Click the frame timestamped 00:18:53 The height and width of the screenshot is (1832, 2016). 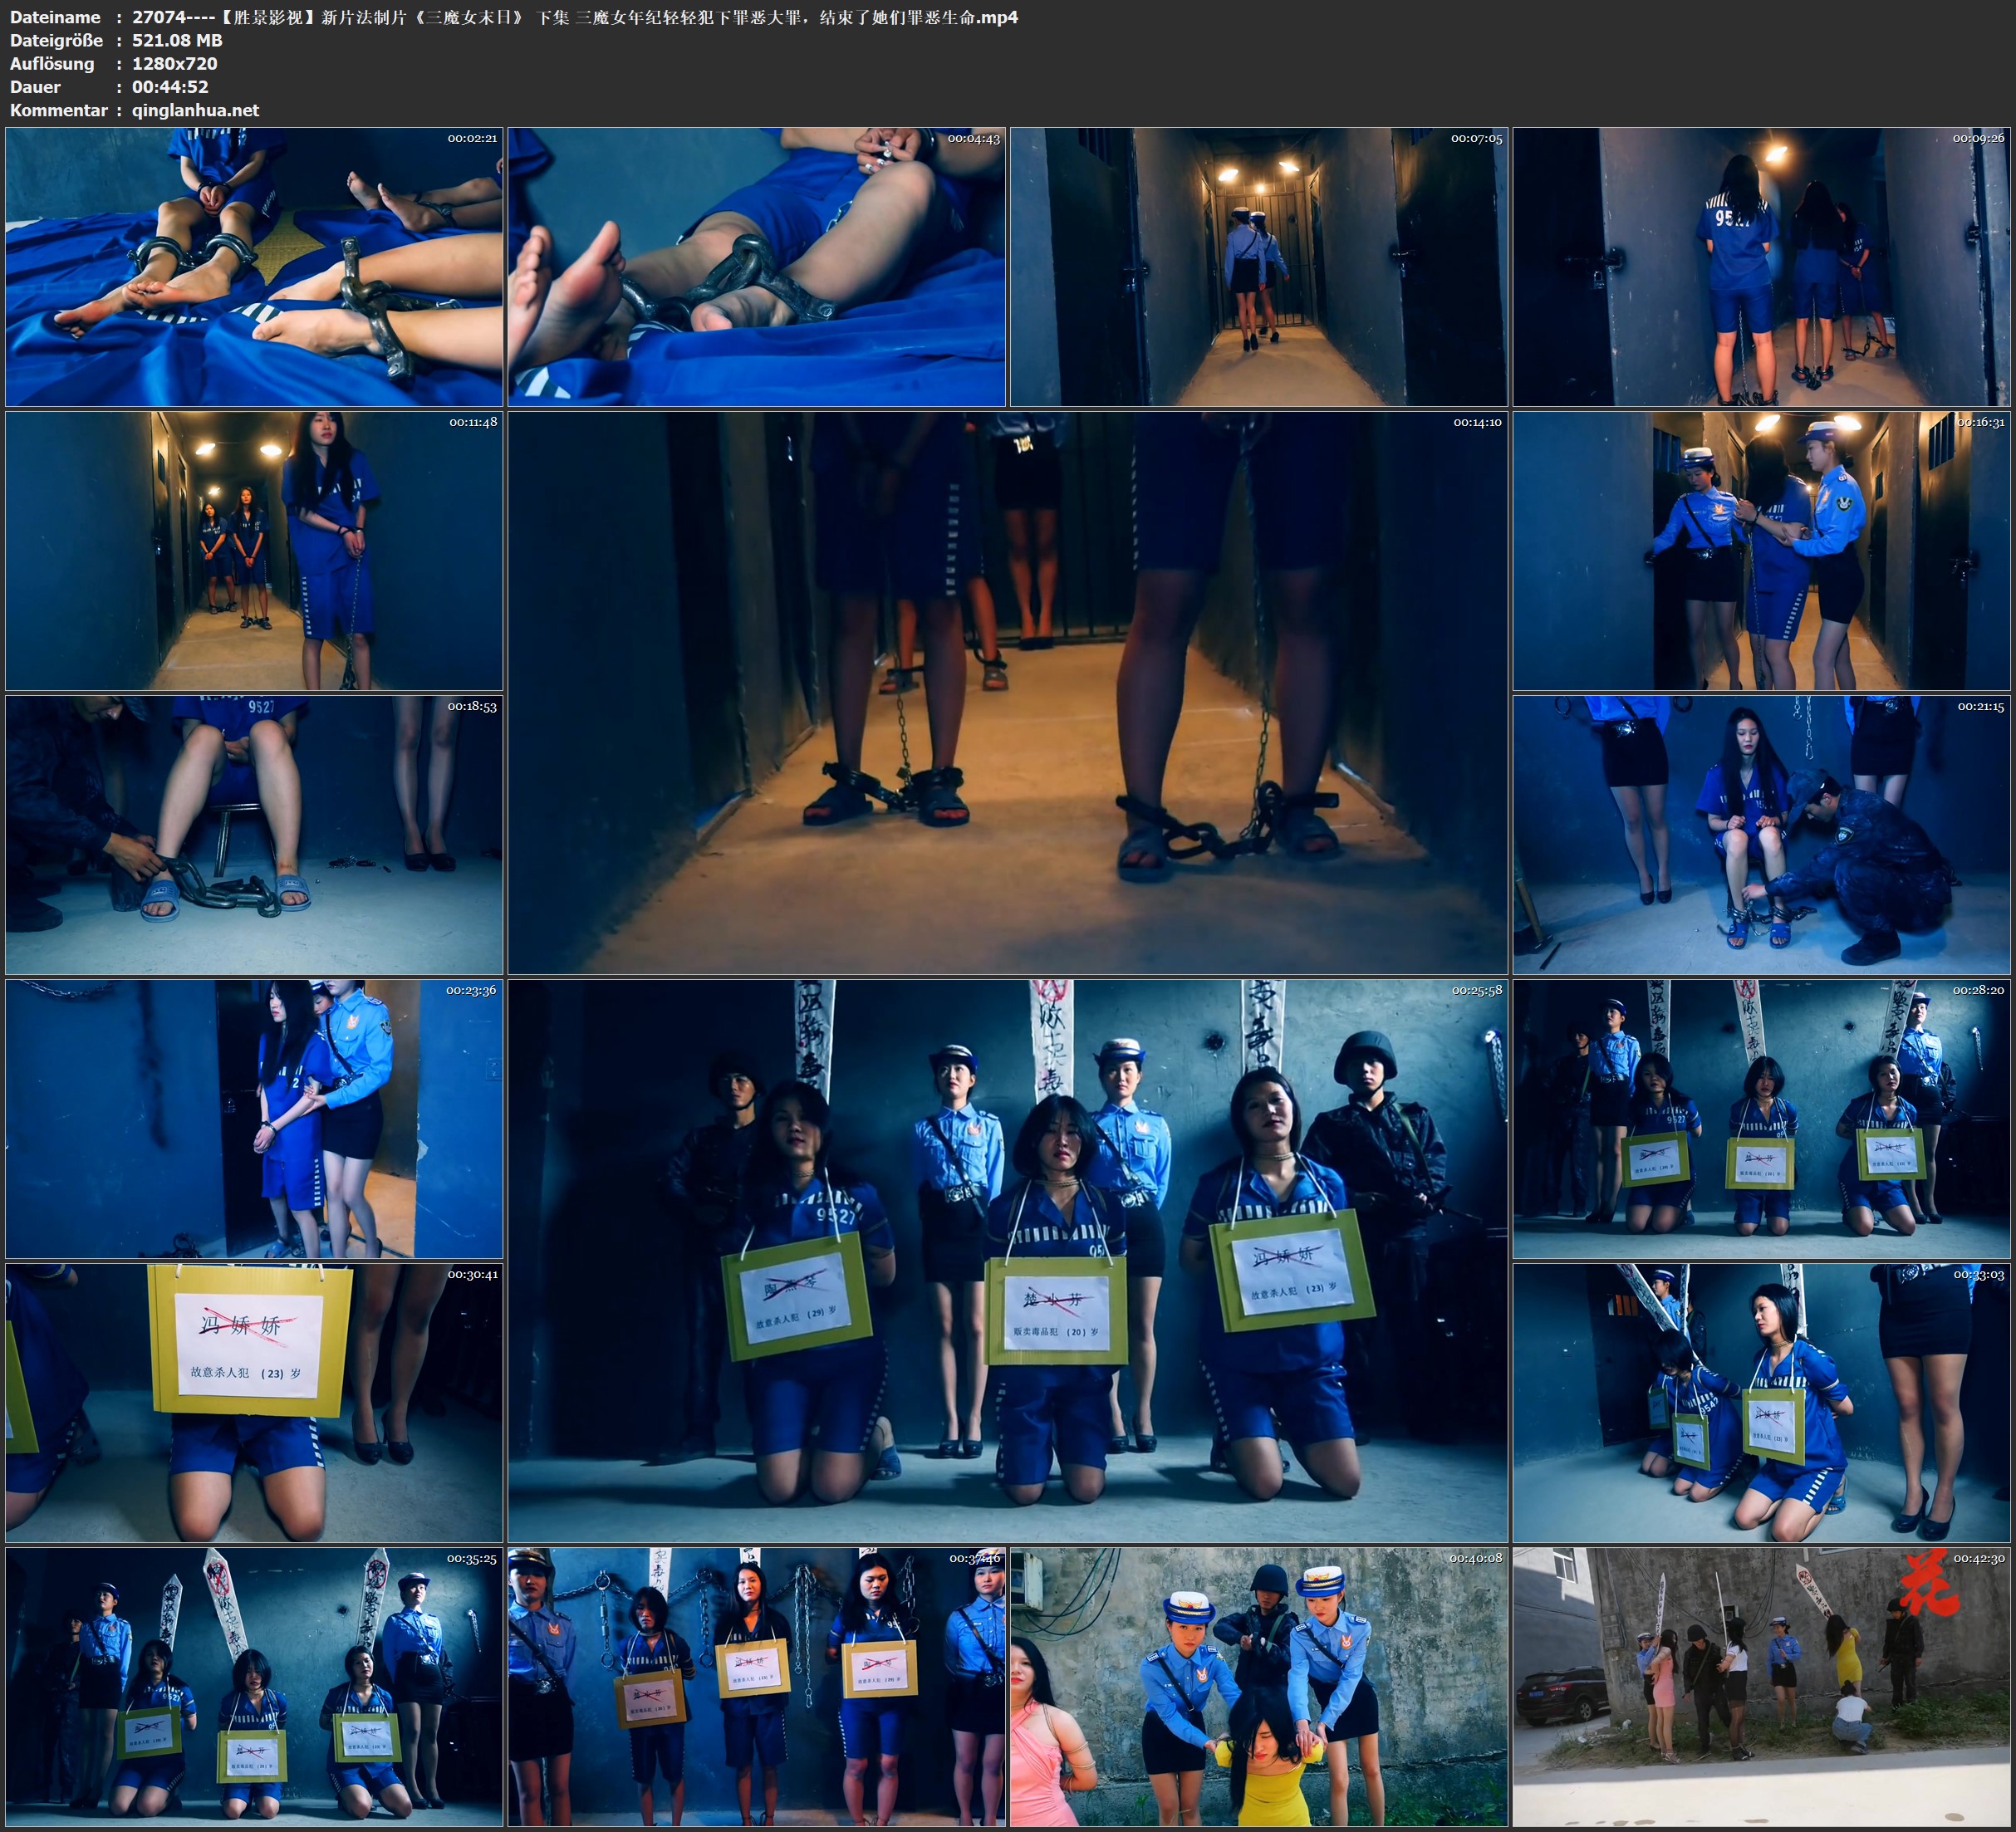pyautogui.click(x=254, y=834)
